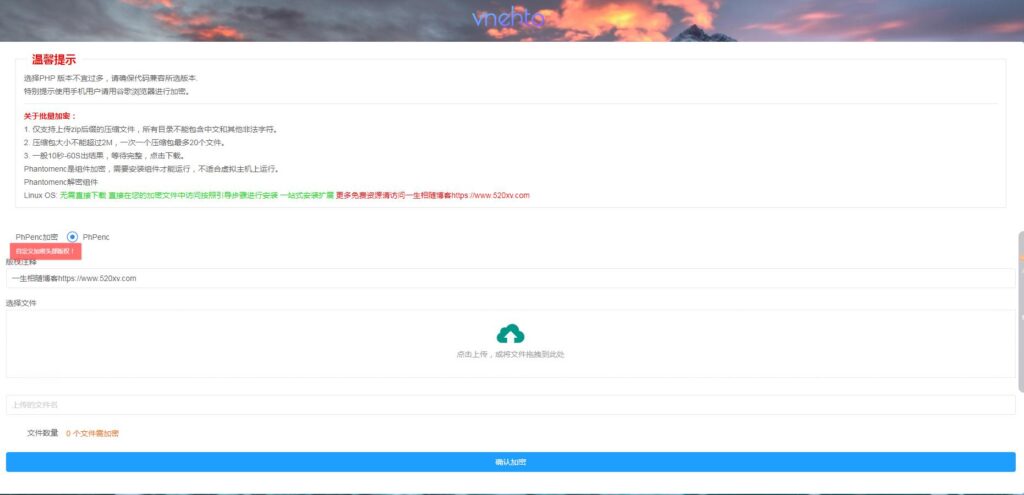
Task: Click the Phantomenc解密组件 text line
Action: (59, 182)
